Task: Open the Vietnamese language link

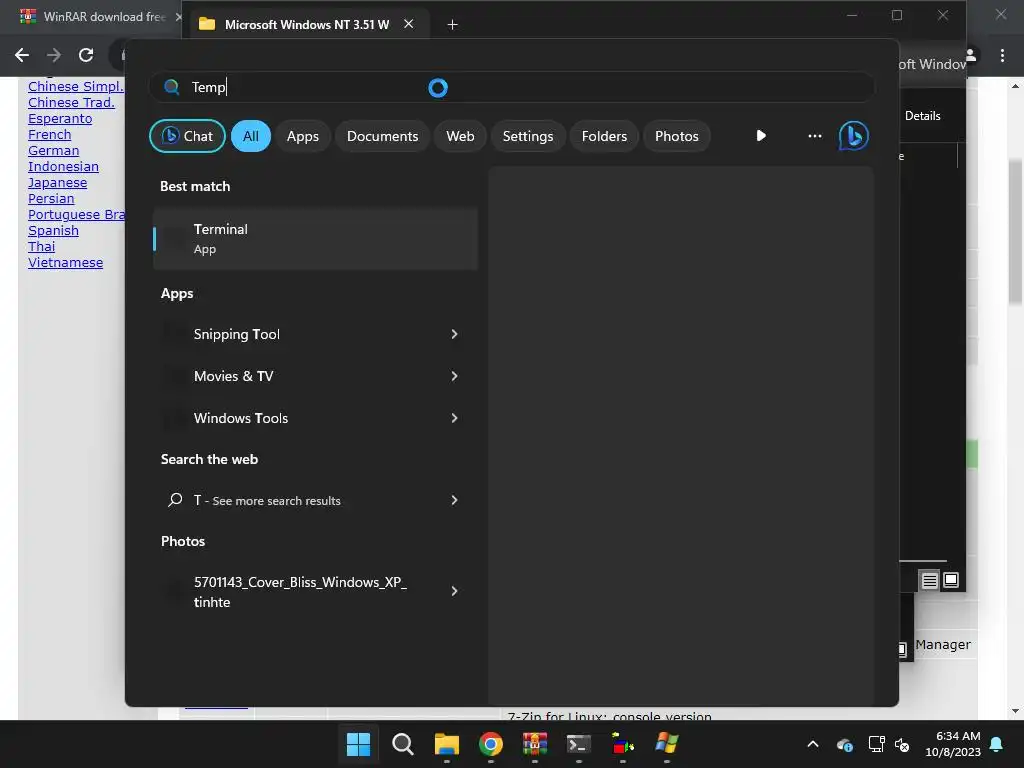Action: coord(65,263)
